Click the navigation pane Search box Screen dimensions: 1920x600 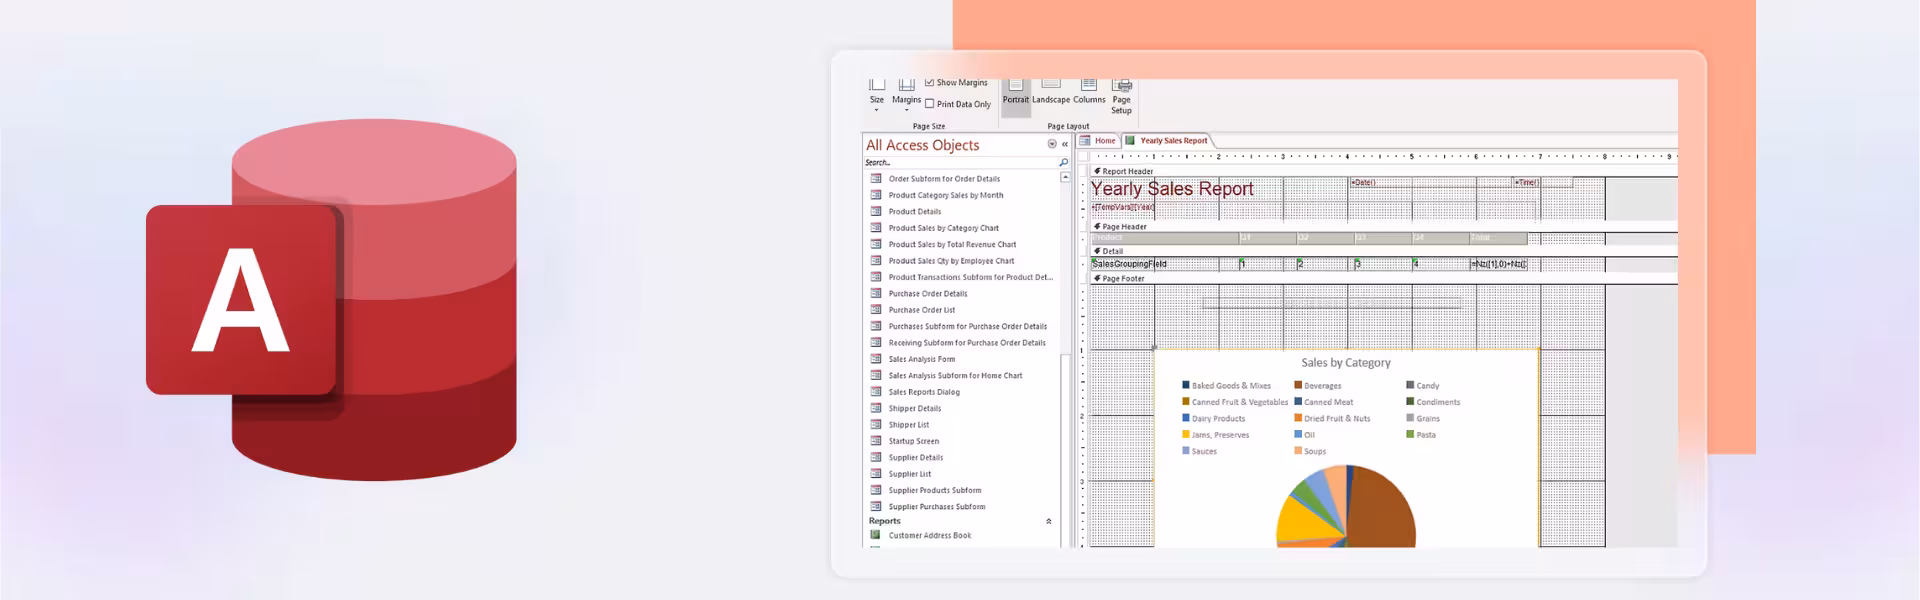click(x=959, y=162)
